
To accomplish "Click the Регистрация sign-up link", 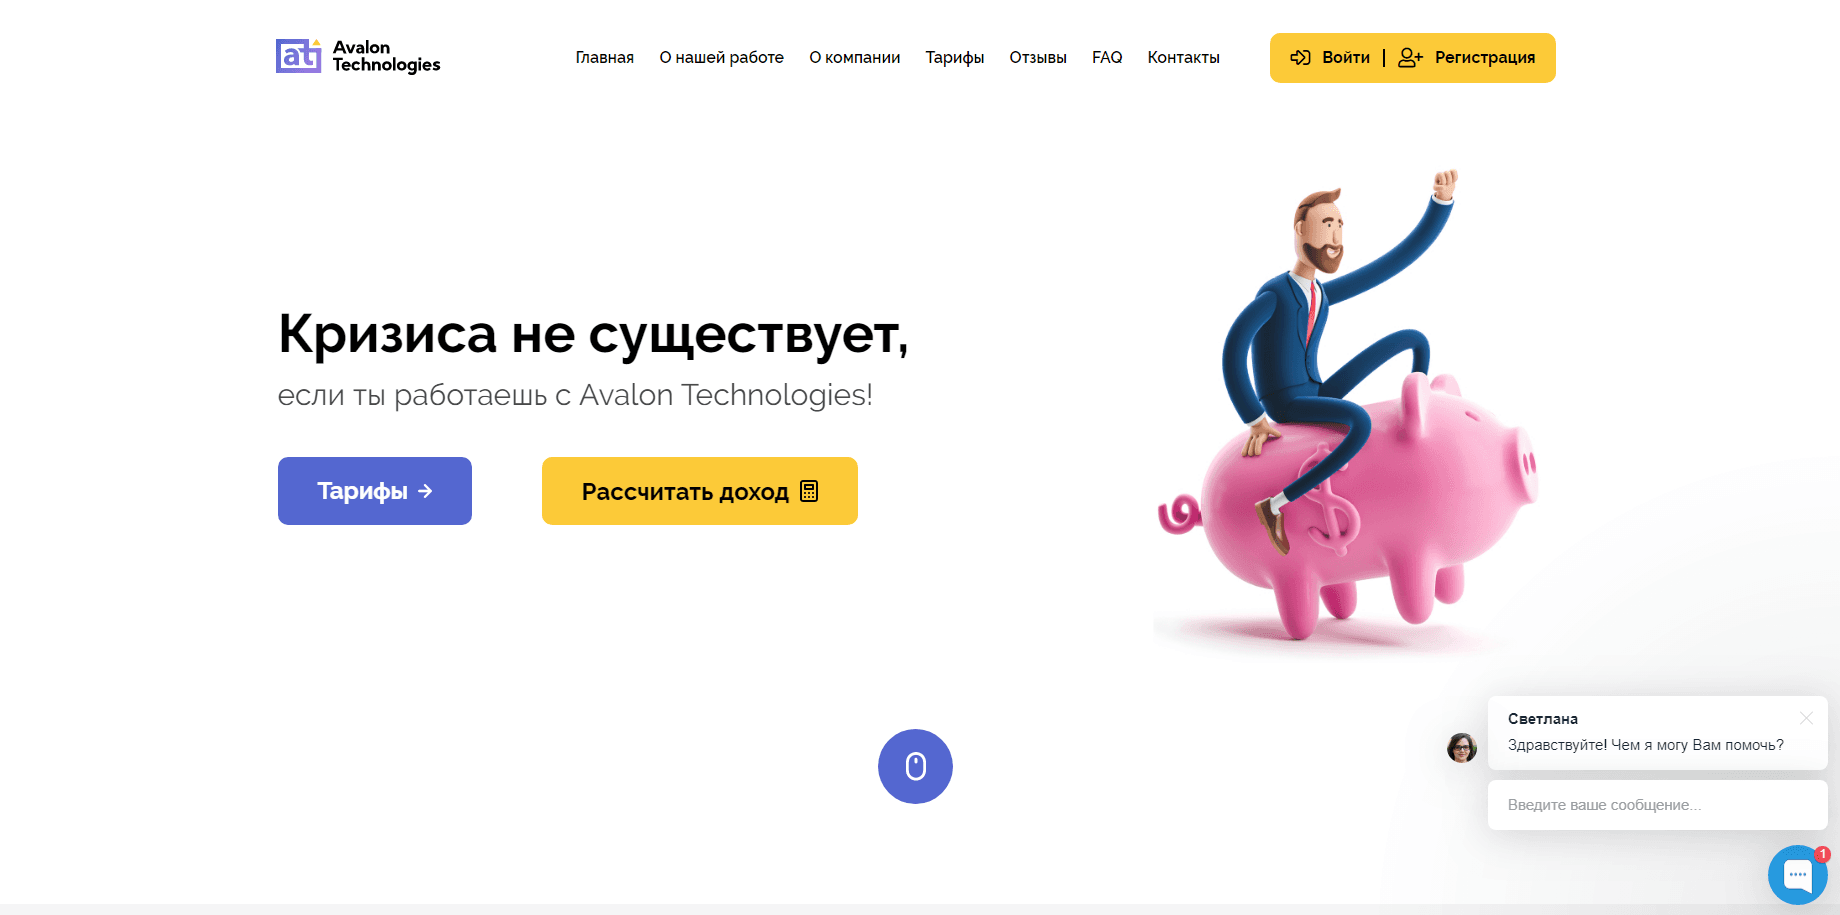I will [x=1485, y=58].
